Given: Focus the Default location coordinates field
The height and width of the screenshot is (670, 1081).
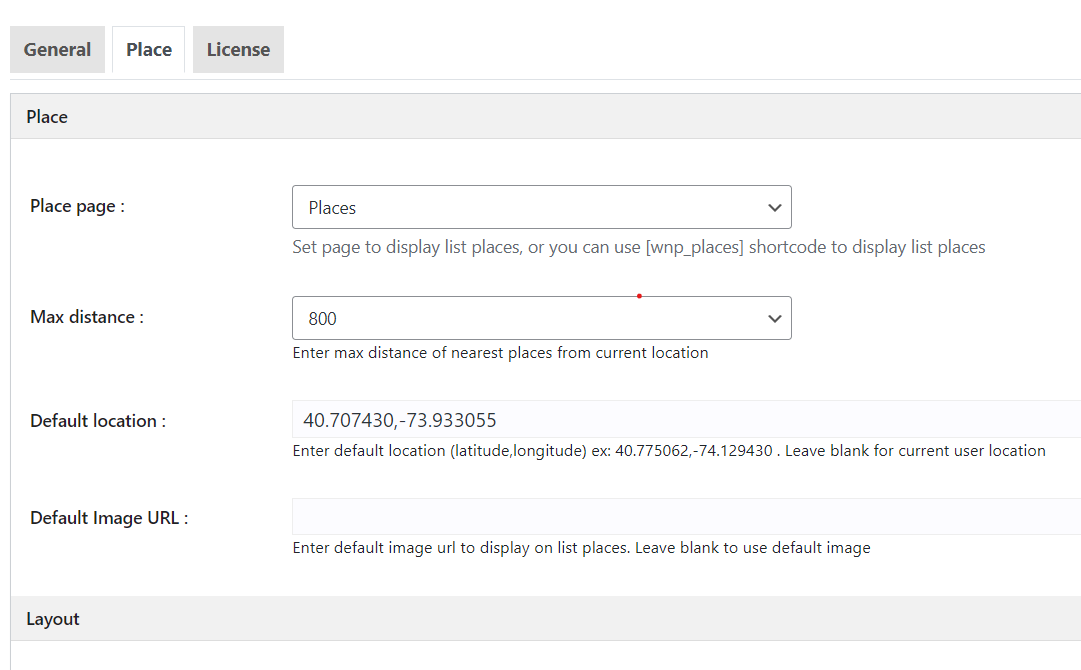Looking at the screenshot, I should point(685,420).
